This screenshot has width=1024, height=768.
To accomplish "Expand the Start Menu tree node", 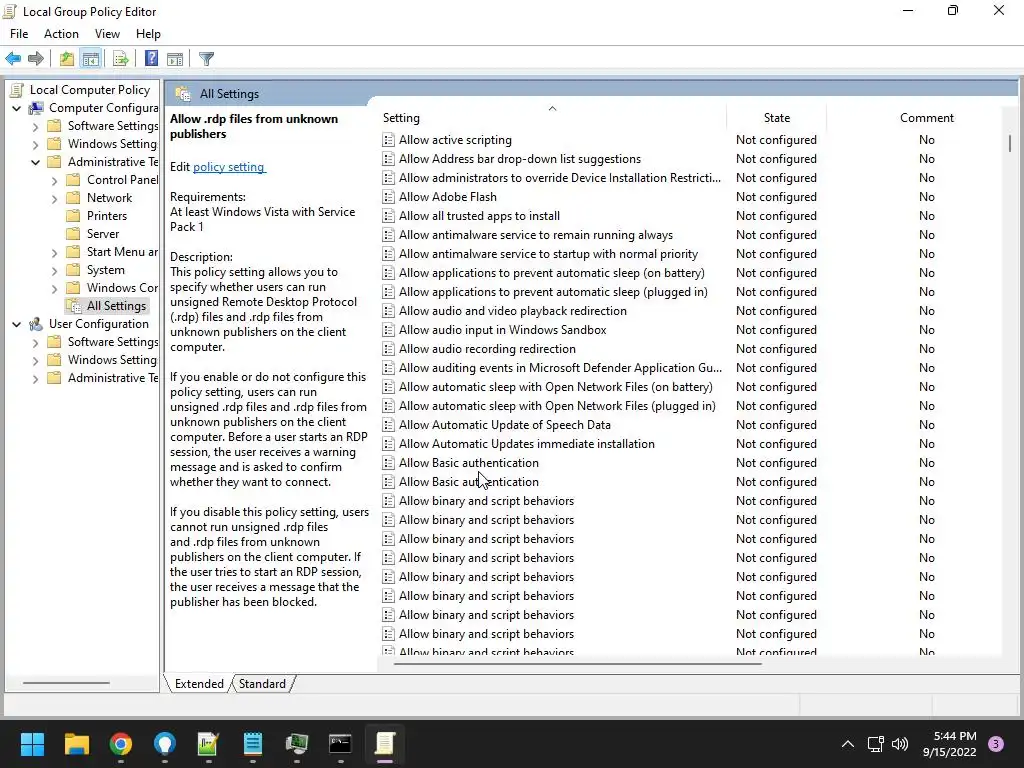I will [x=54, y=252].
